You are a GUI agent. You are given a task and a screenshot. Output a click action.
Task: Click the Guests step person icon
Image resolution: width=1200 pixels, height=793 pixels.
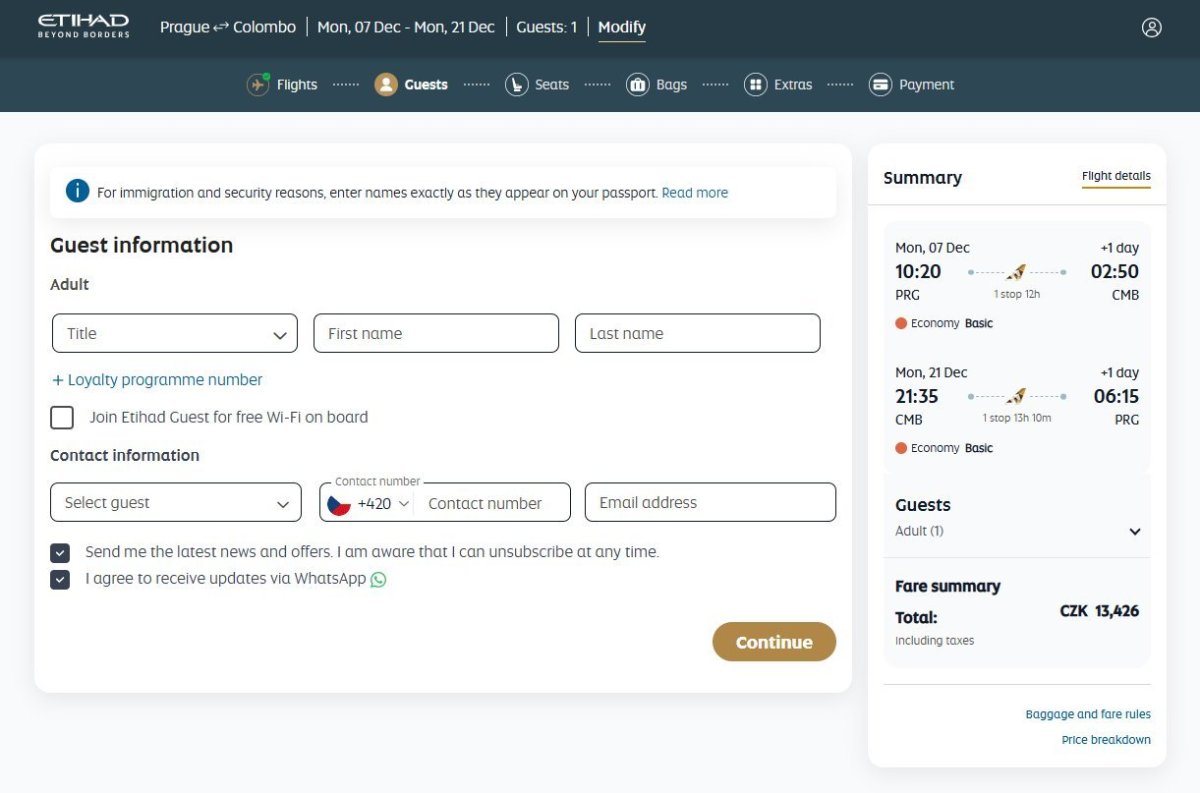coord(386,85)
